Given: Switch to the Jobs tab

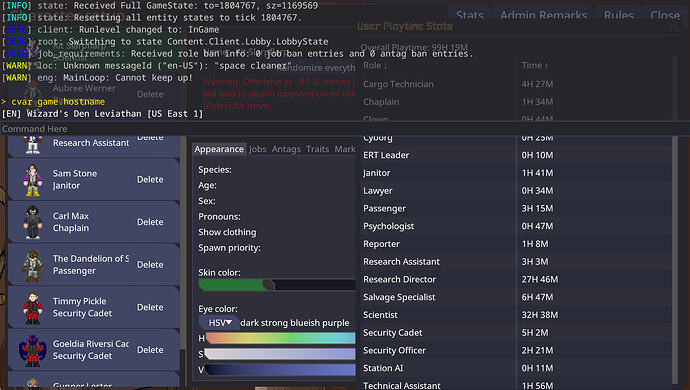Looking at the screenshot, I should click(x=257, y=149).
